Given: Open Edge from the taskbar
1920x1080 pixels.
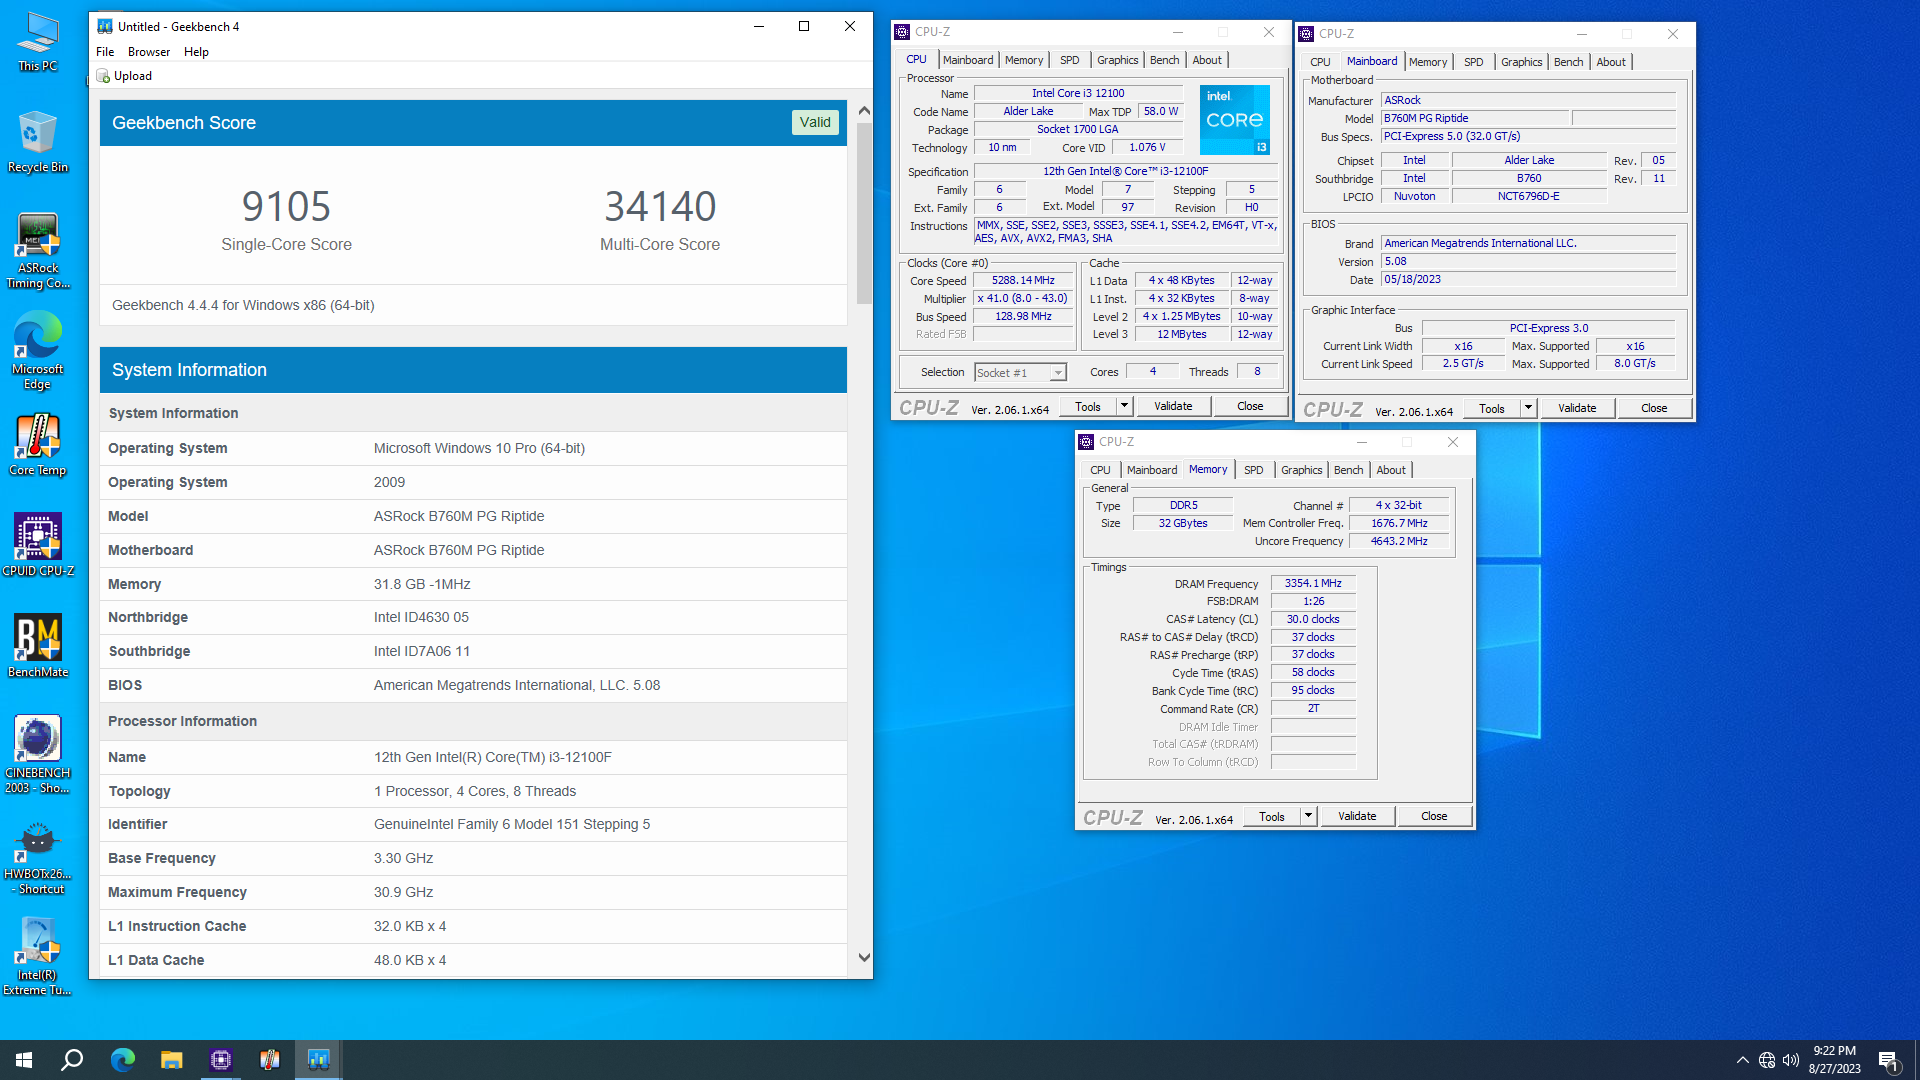Looking at the screenshot, I should point(123,1060).
